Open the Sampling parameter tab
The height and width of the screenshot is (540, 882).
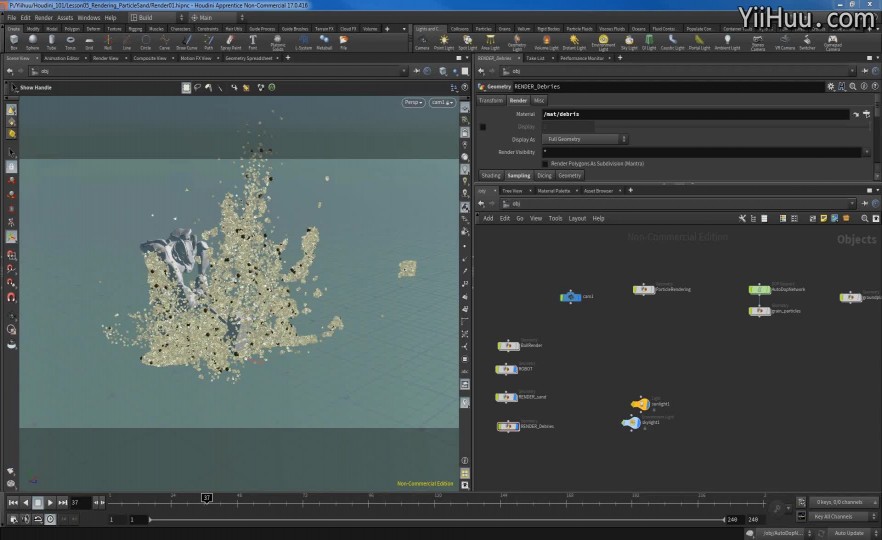click(x=519, y=176)
